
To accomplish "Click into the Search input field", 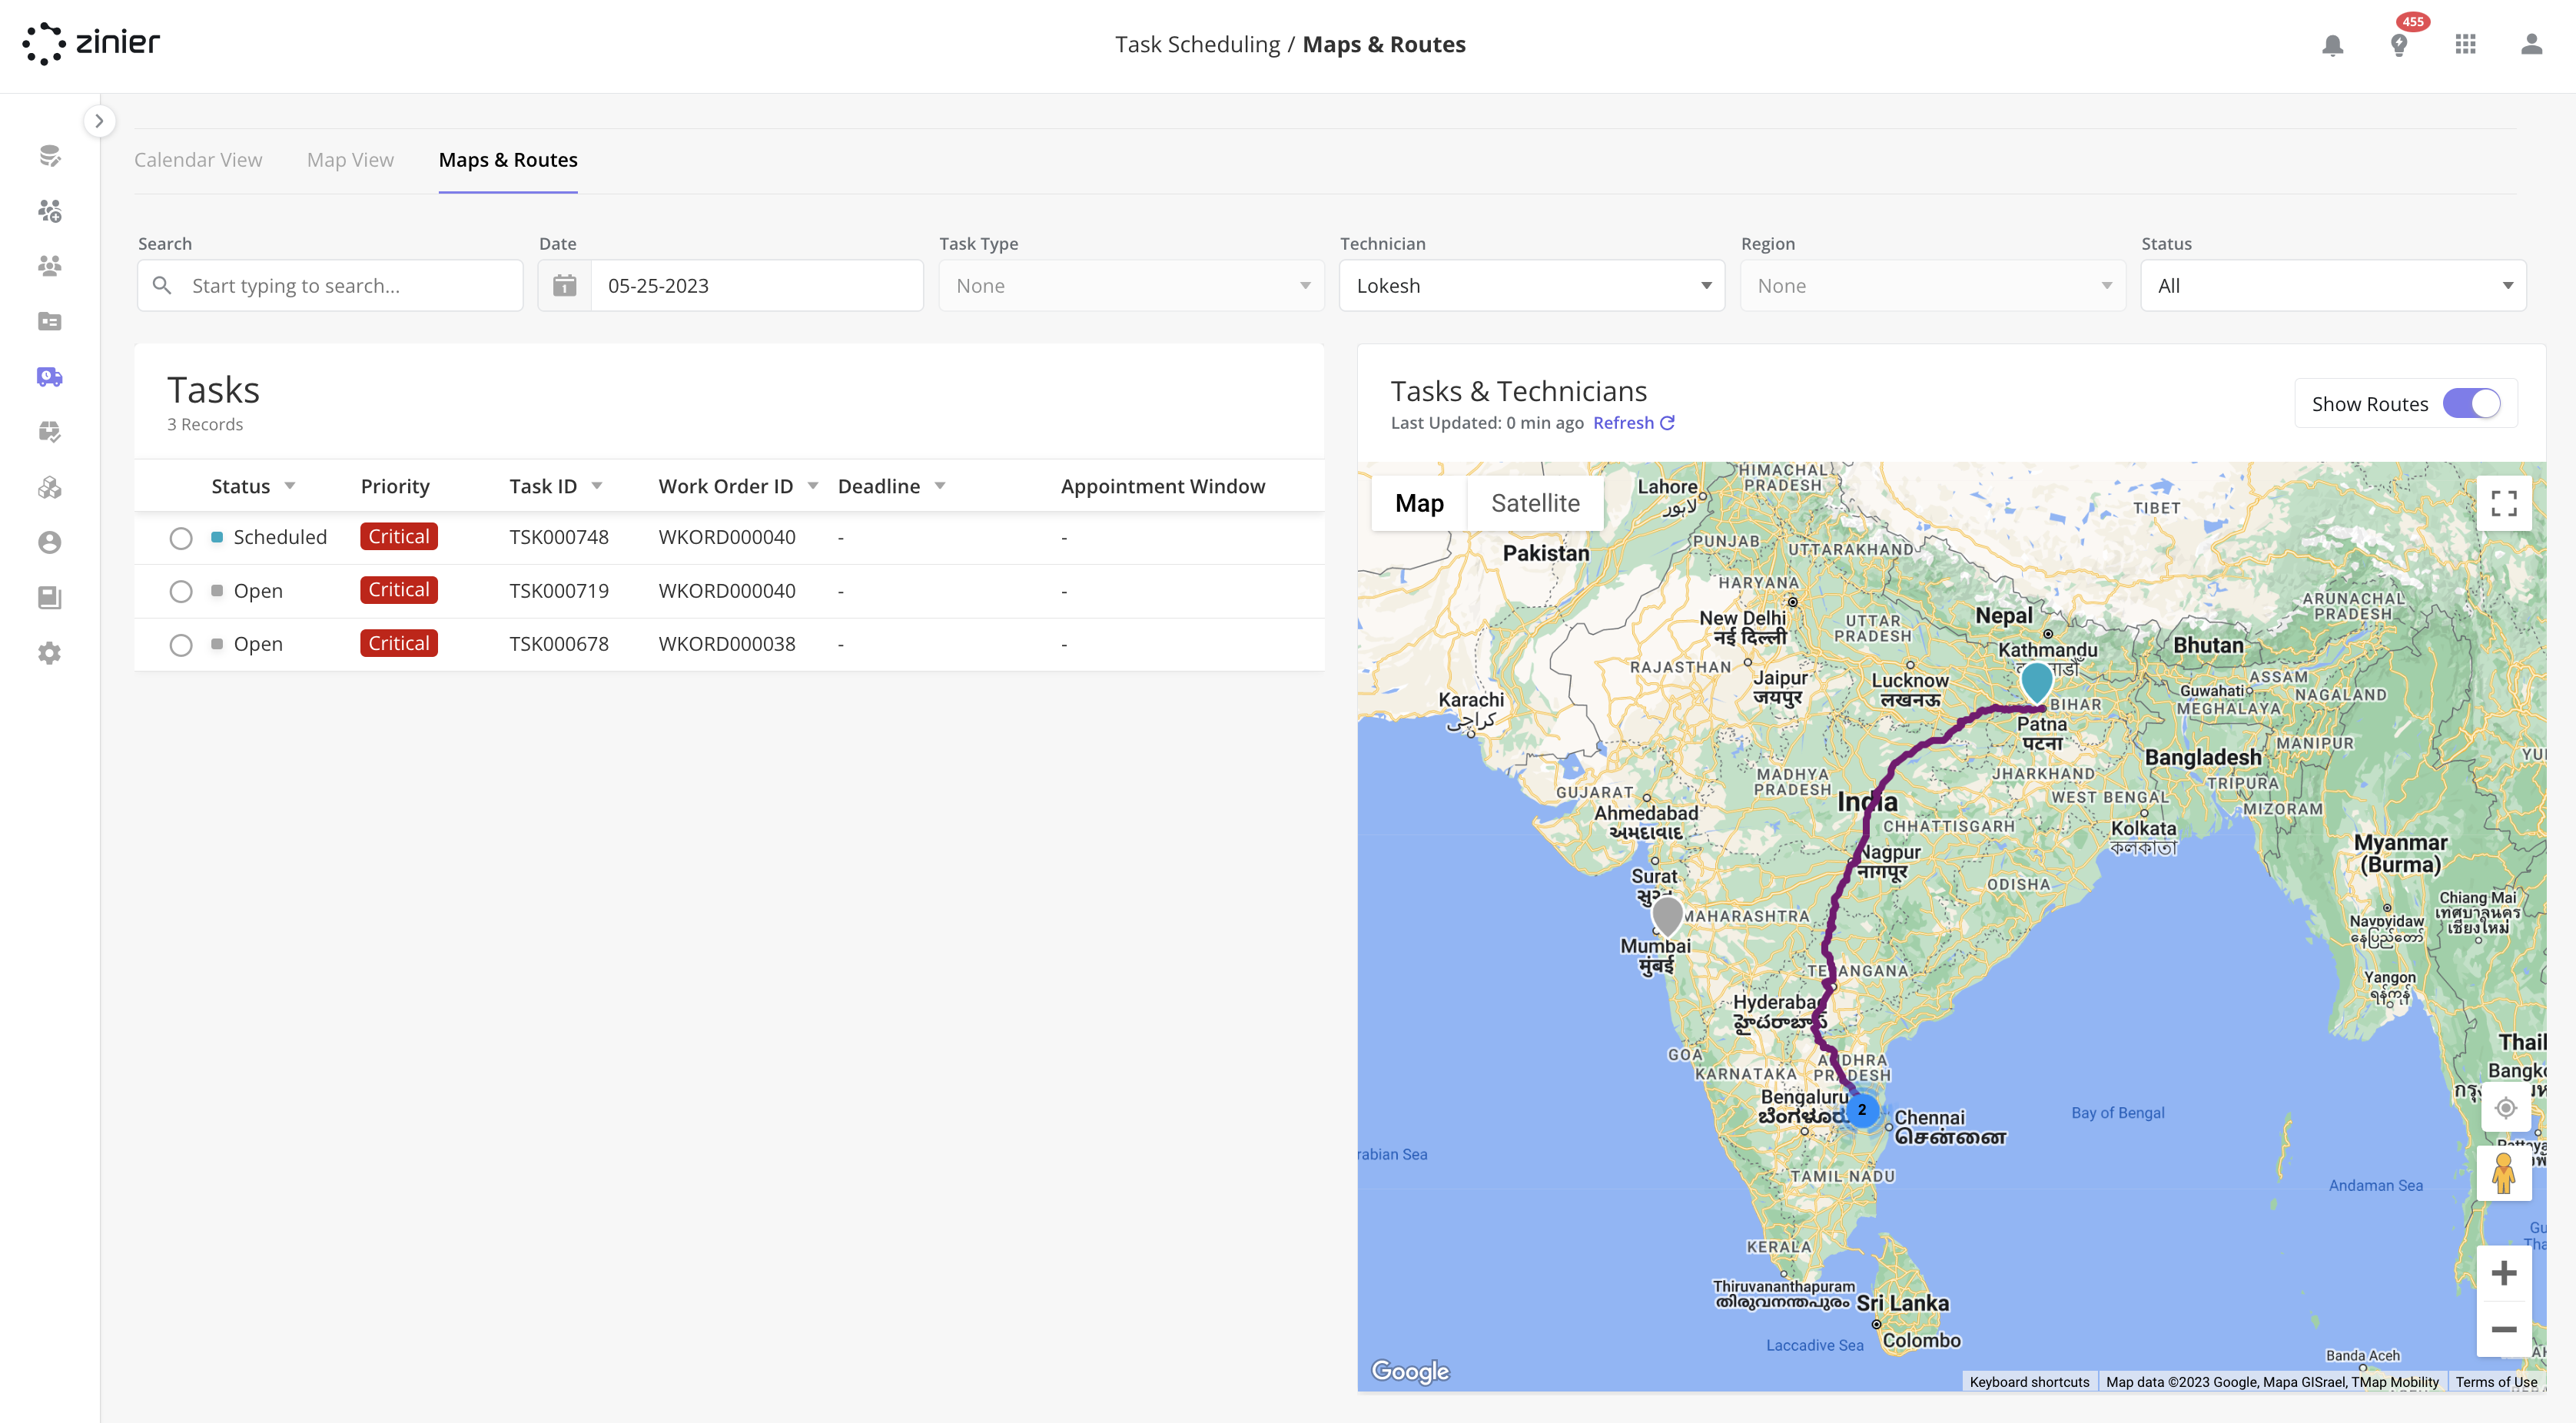I will click(330, 286).
